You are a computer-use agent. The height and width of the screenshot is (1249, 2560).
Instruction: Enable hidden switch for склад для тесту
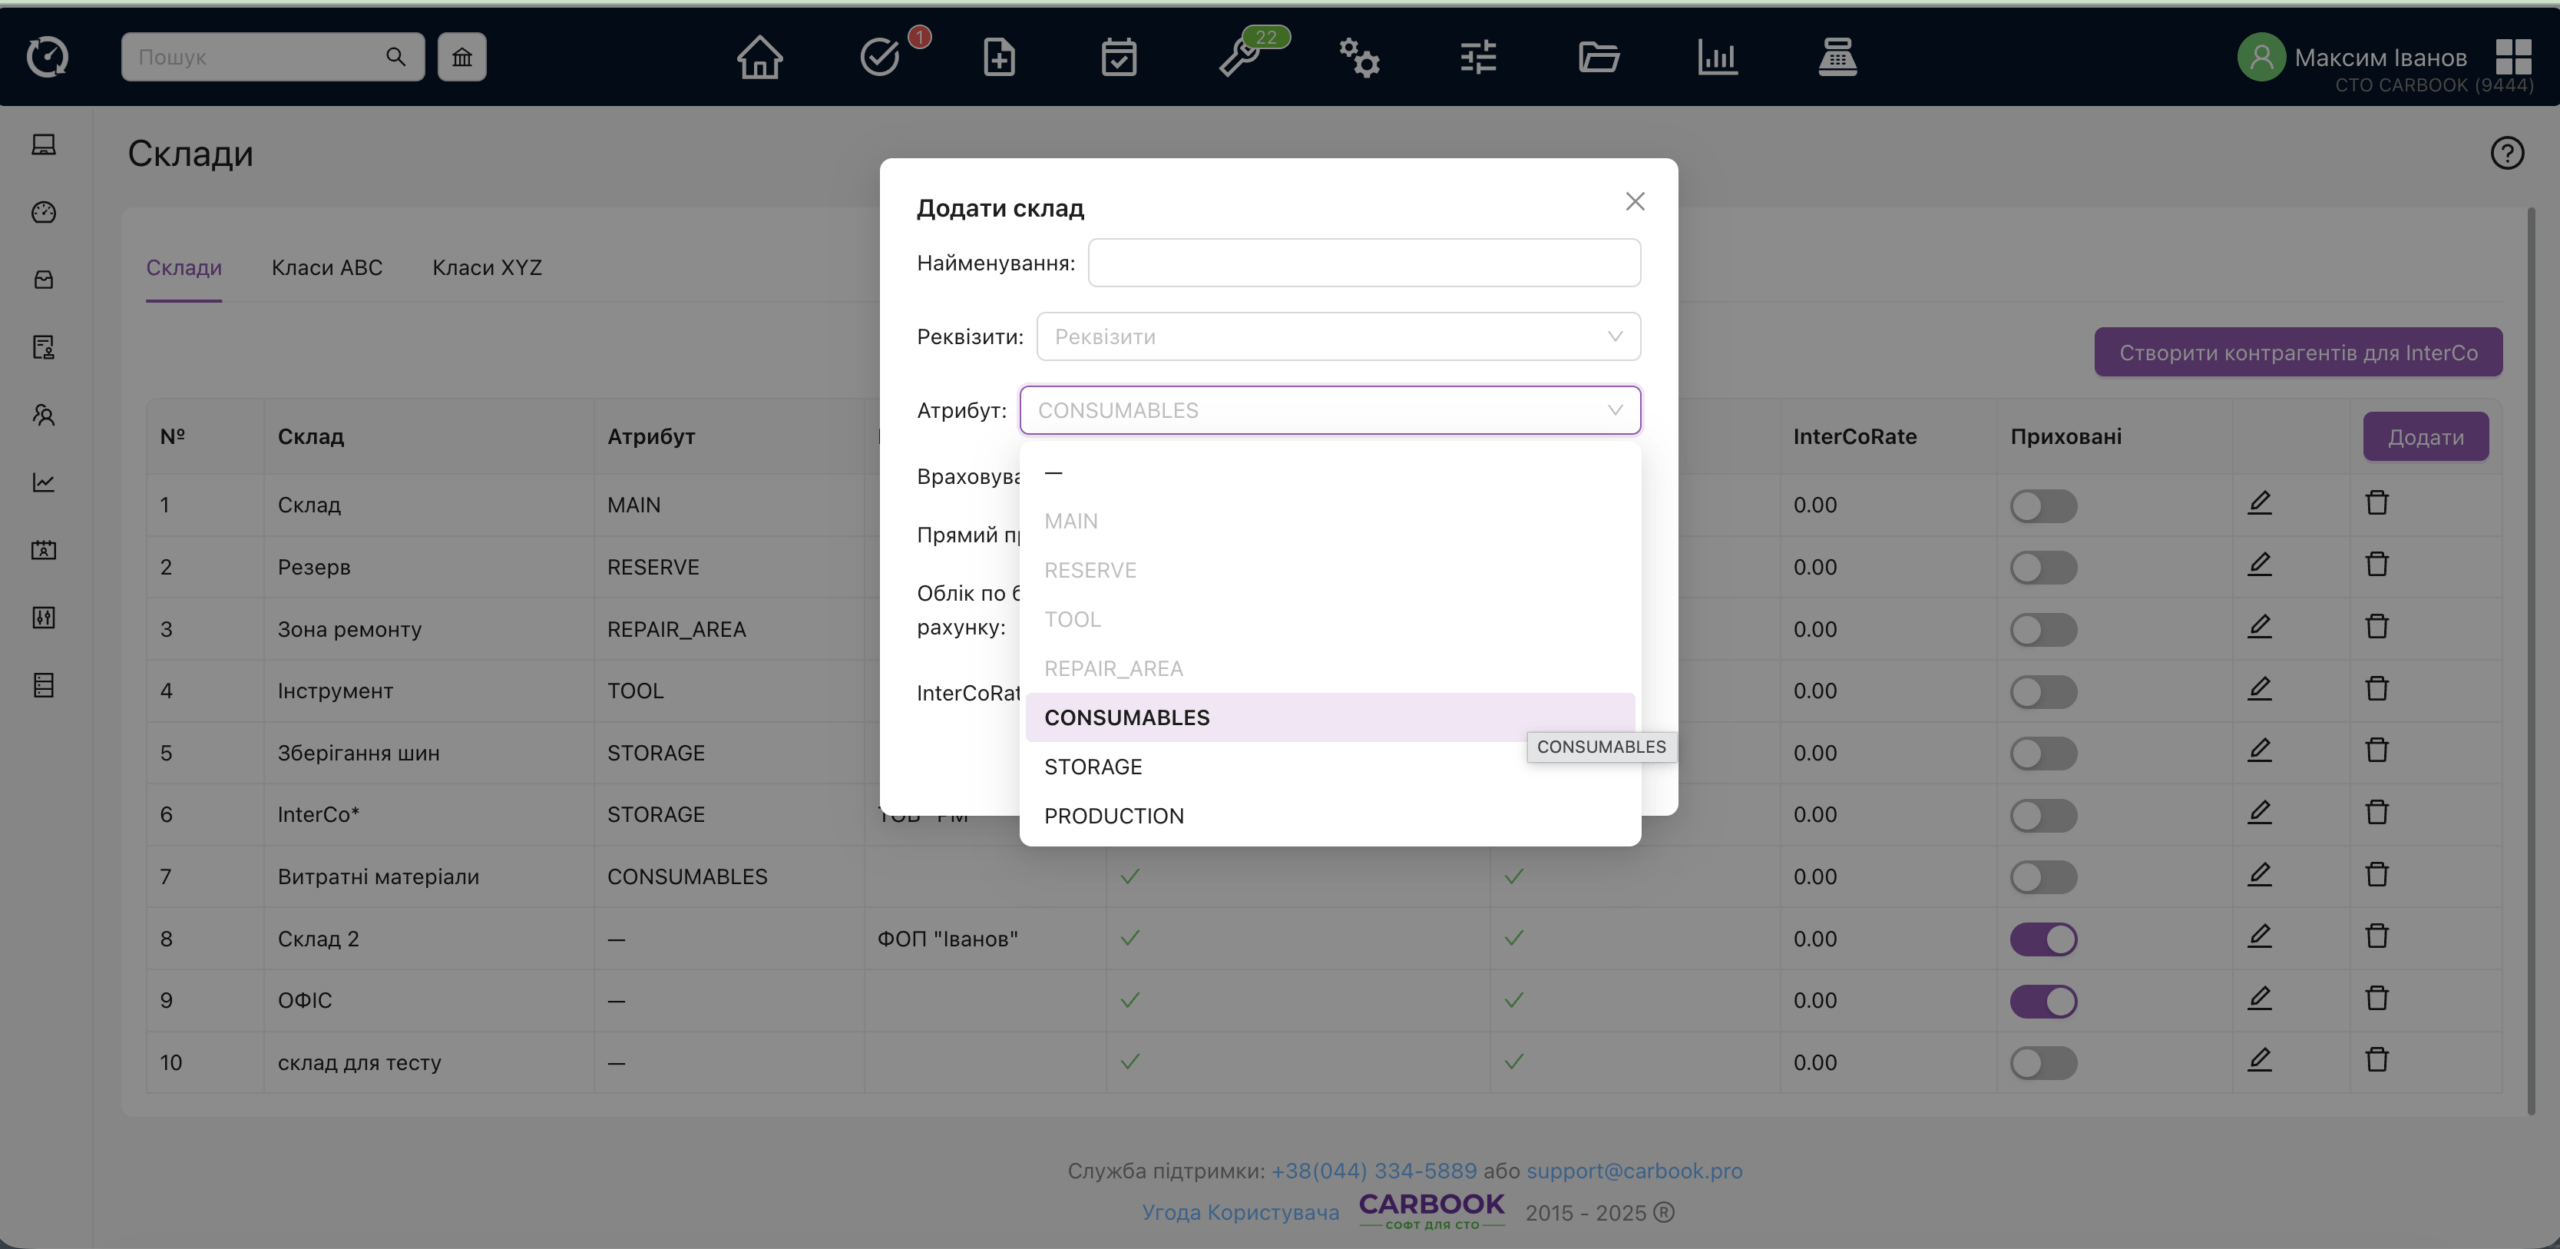(2043, 1063)
